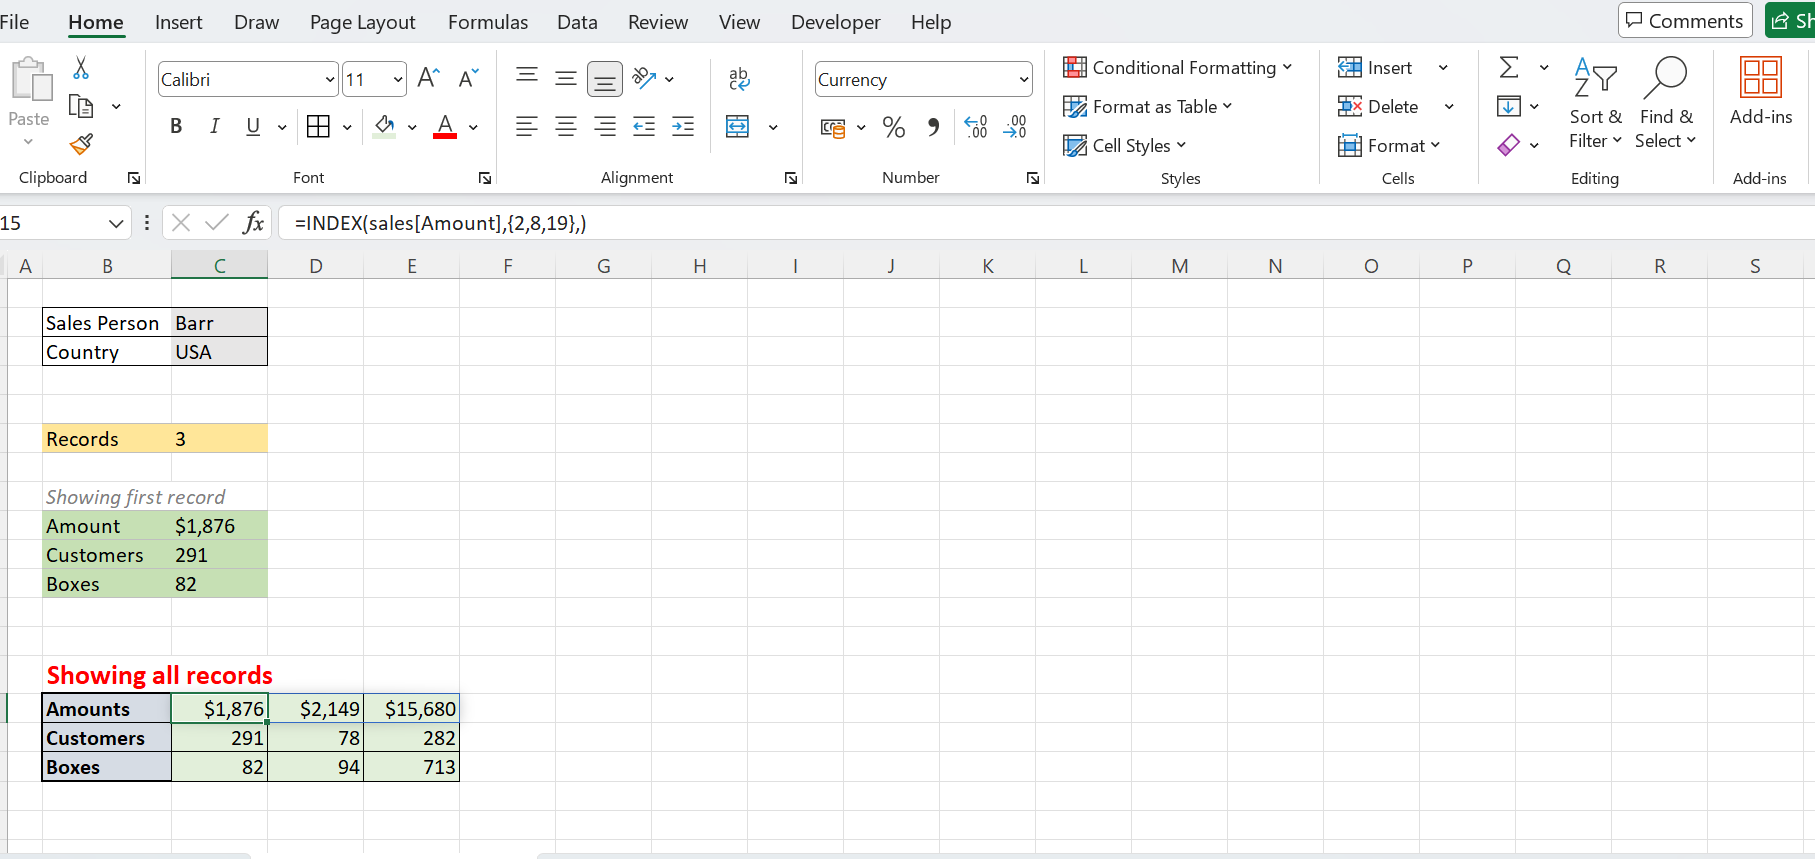This screenshot has height=859, width=1815.
Task: Open Sort & Filter menu
Action: coord(1595,104)
